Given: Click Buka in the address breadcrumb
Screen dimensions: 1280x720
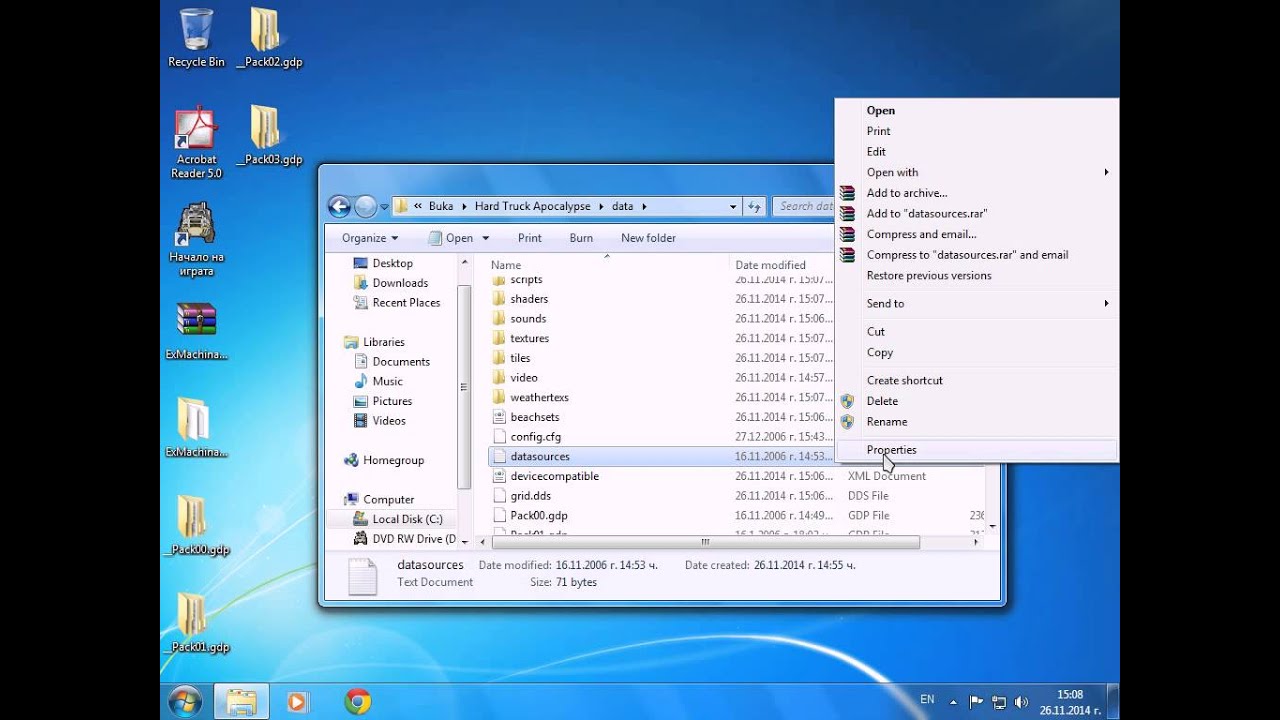Looking at the screenshot, I should click(x=441, y=207).
